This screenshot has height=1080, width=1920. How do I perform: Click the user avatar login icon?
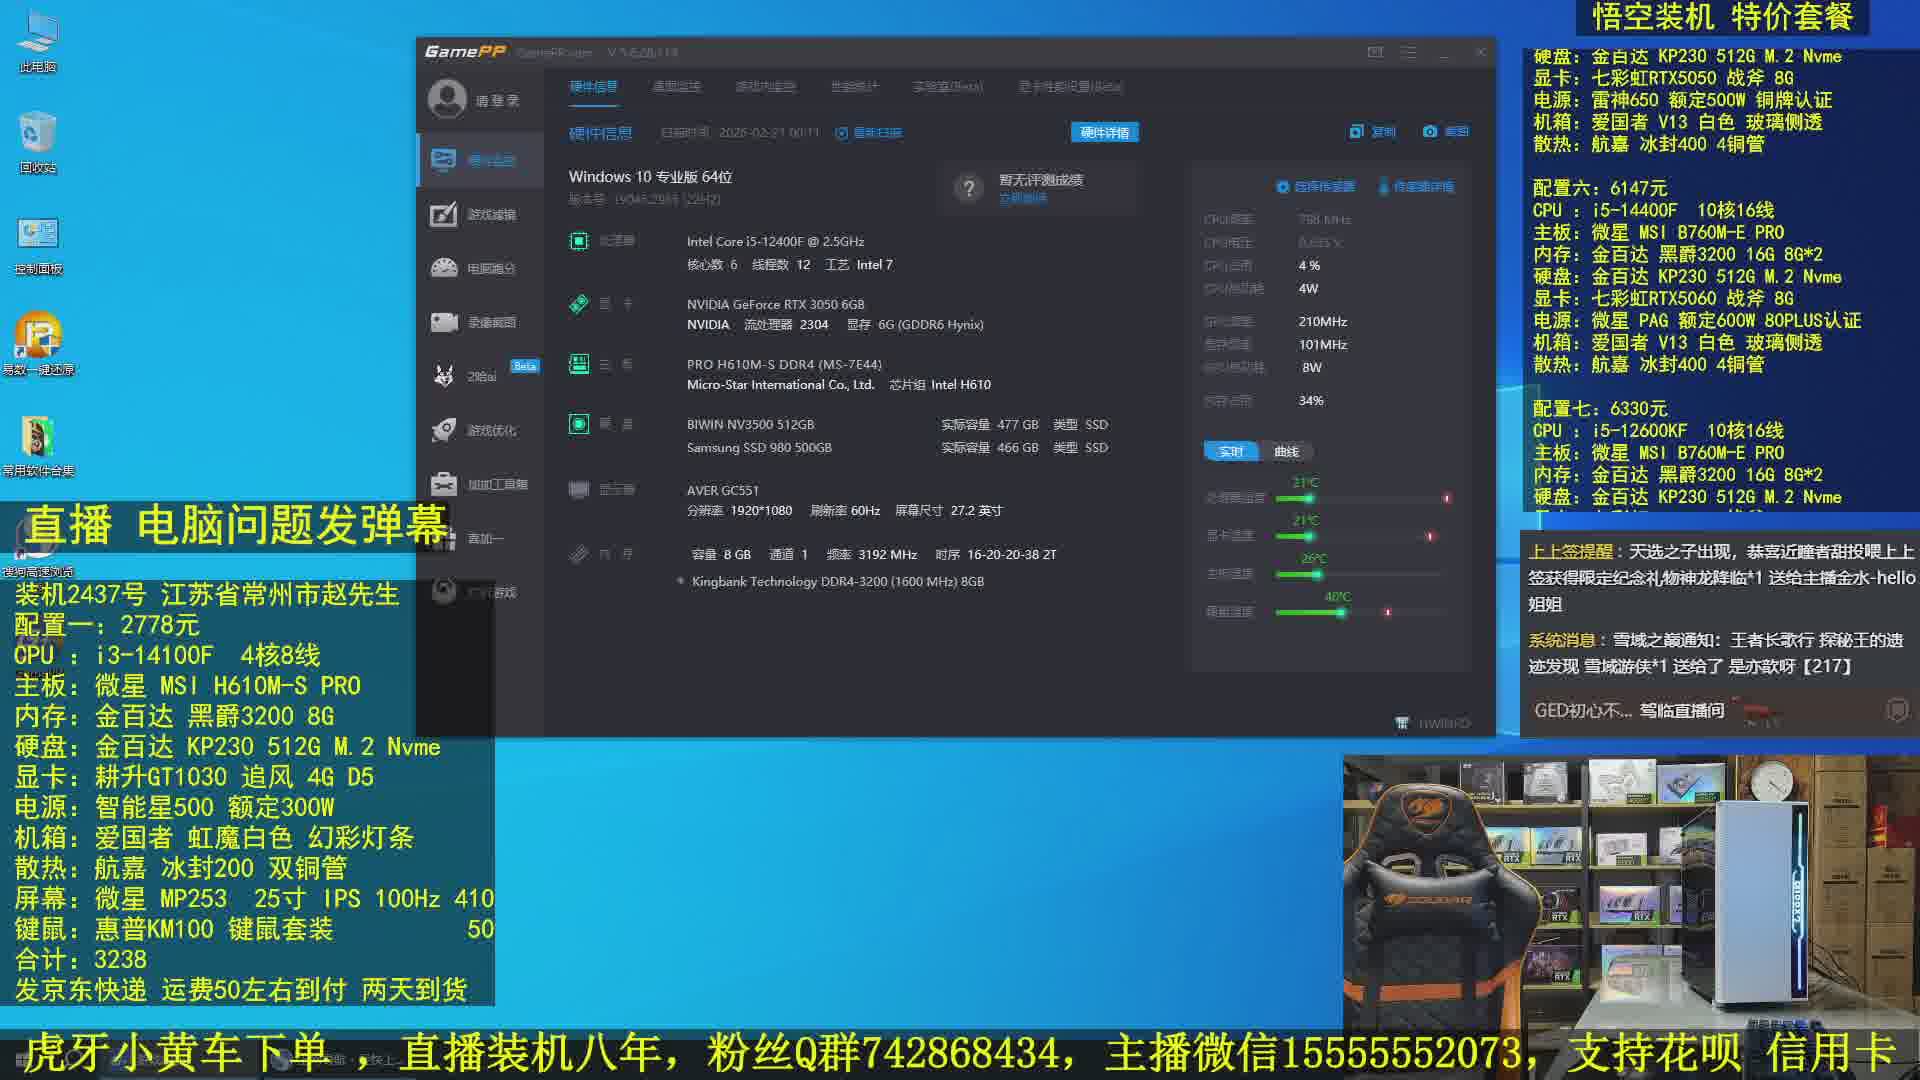click(x=447, y=99)
